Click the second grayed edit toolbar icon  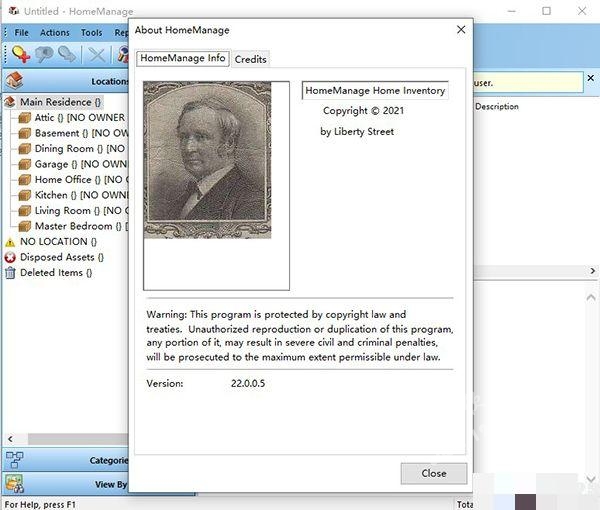point(67,54)
